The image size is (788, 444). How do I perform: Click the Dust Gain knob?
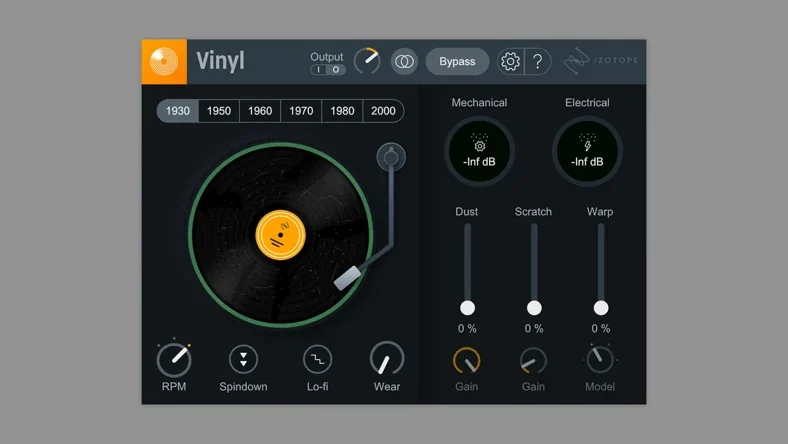coord(467,361)
